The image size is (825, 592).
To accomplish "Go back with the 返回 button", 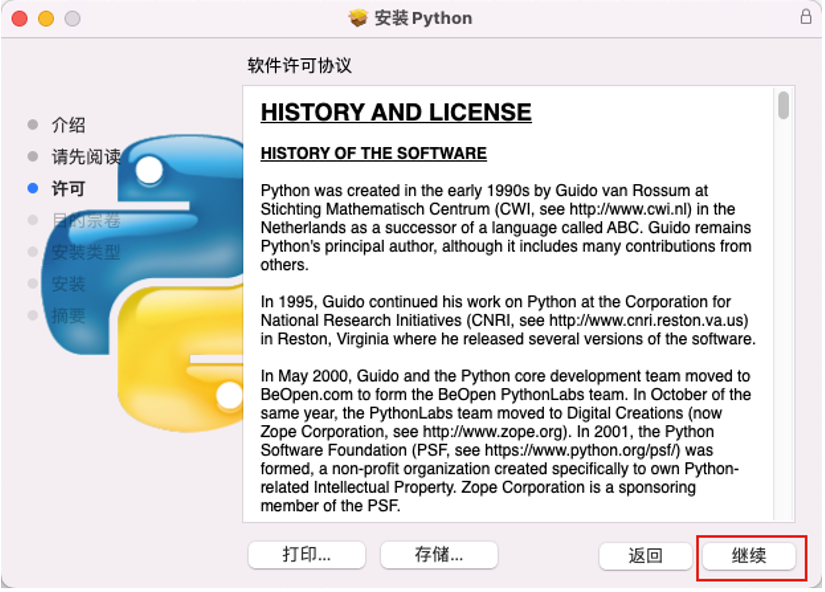I will coord(645,556).
